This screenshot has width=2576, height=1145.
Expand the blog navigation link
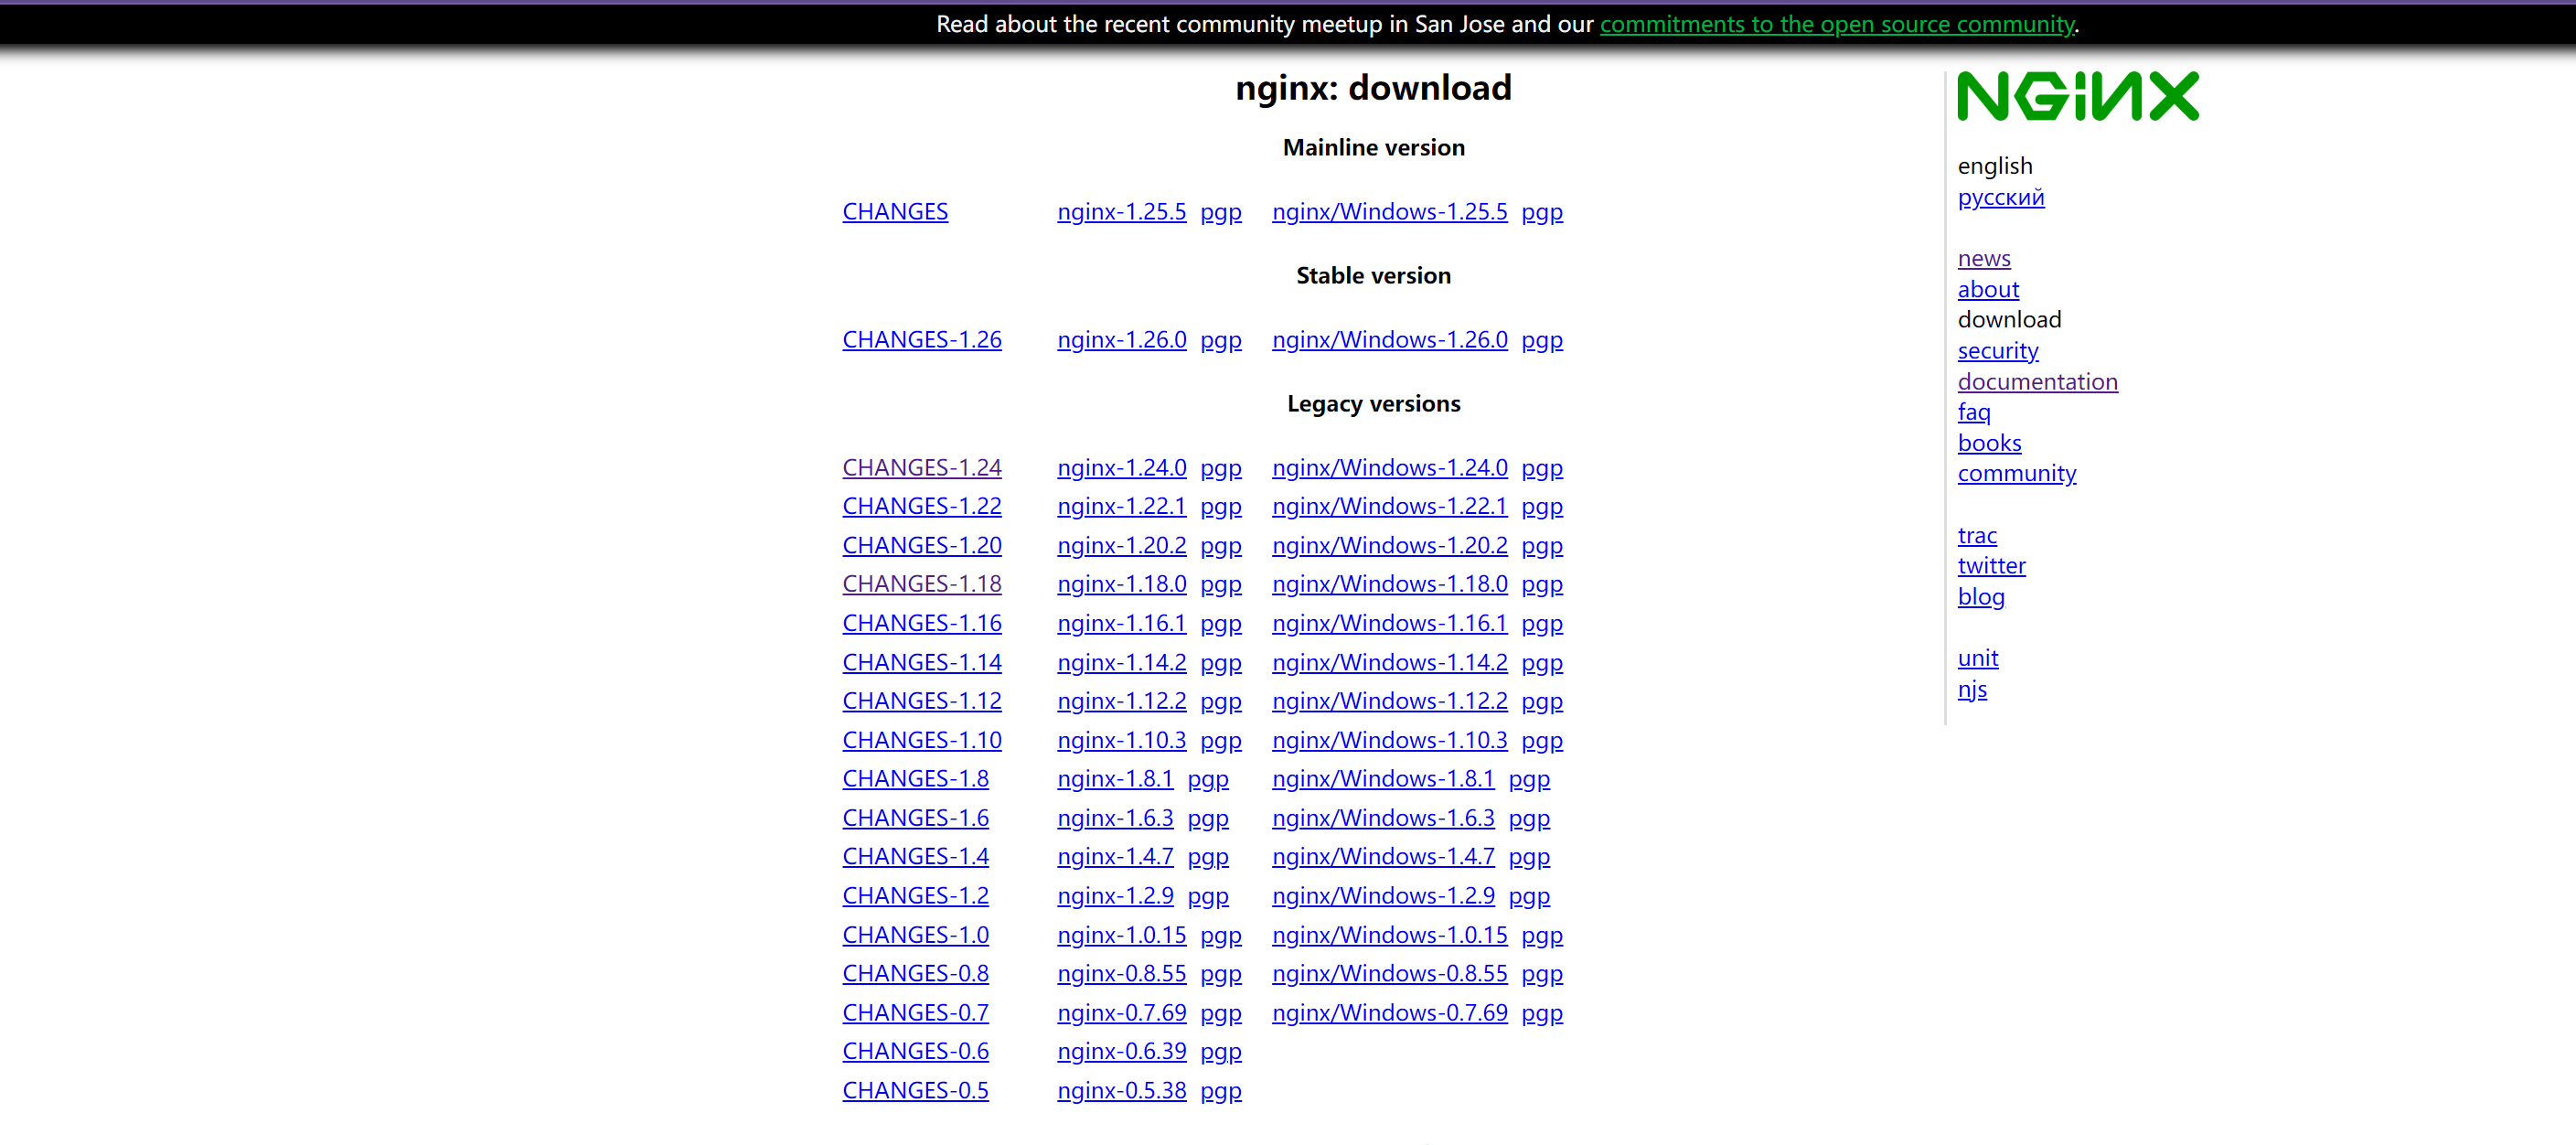tap(1982, 596)
